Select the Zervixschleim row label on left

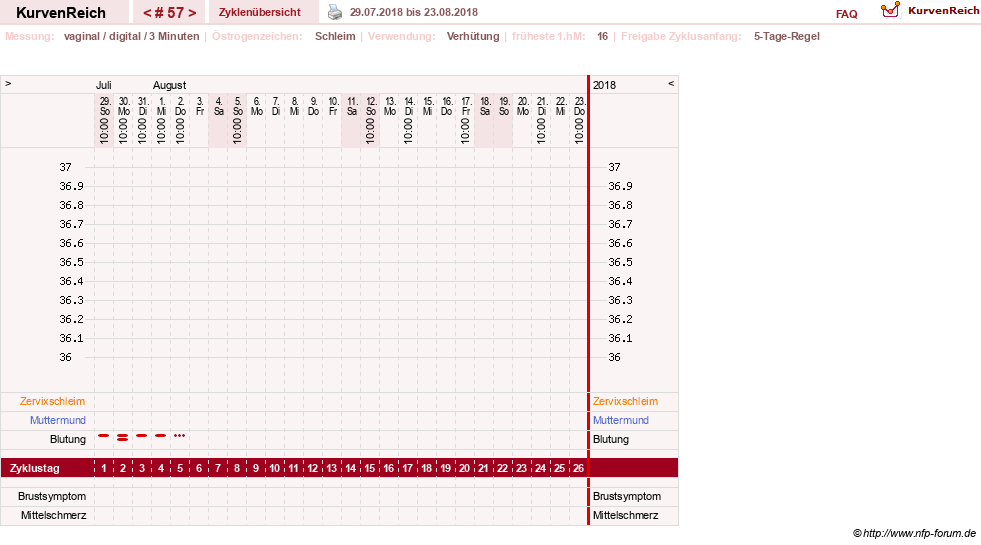click(x=53, y=401)
